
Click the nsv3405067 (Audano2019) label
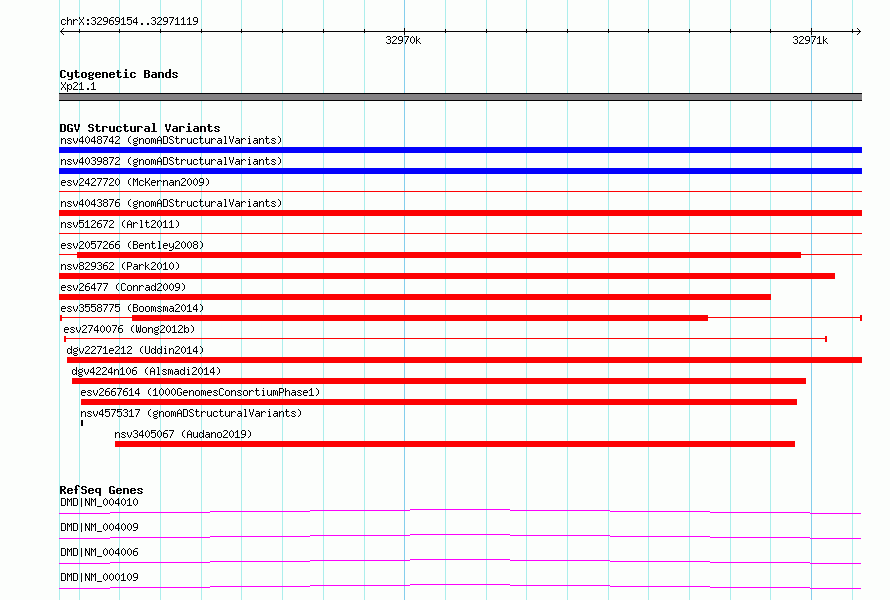[183, 434]
